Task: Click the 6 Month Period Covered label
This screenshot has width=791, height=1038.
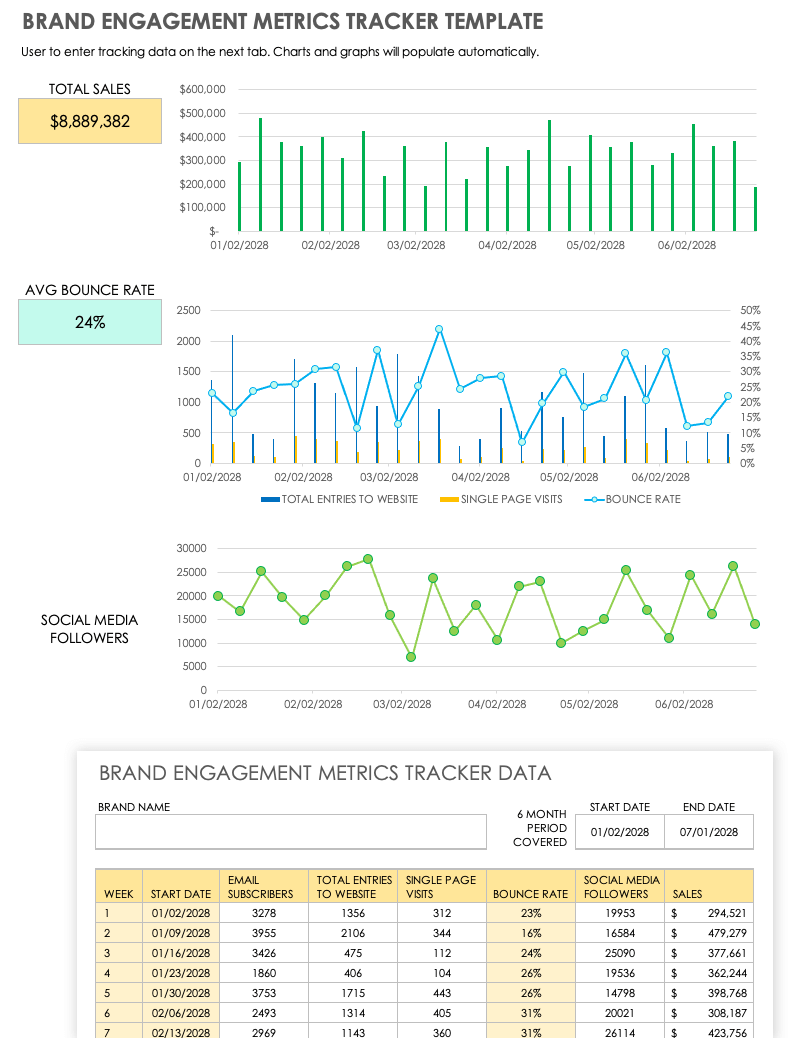Action: tap(541, 827)
